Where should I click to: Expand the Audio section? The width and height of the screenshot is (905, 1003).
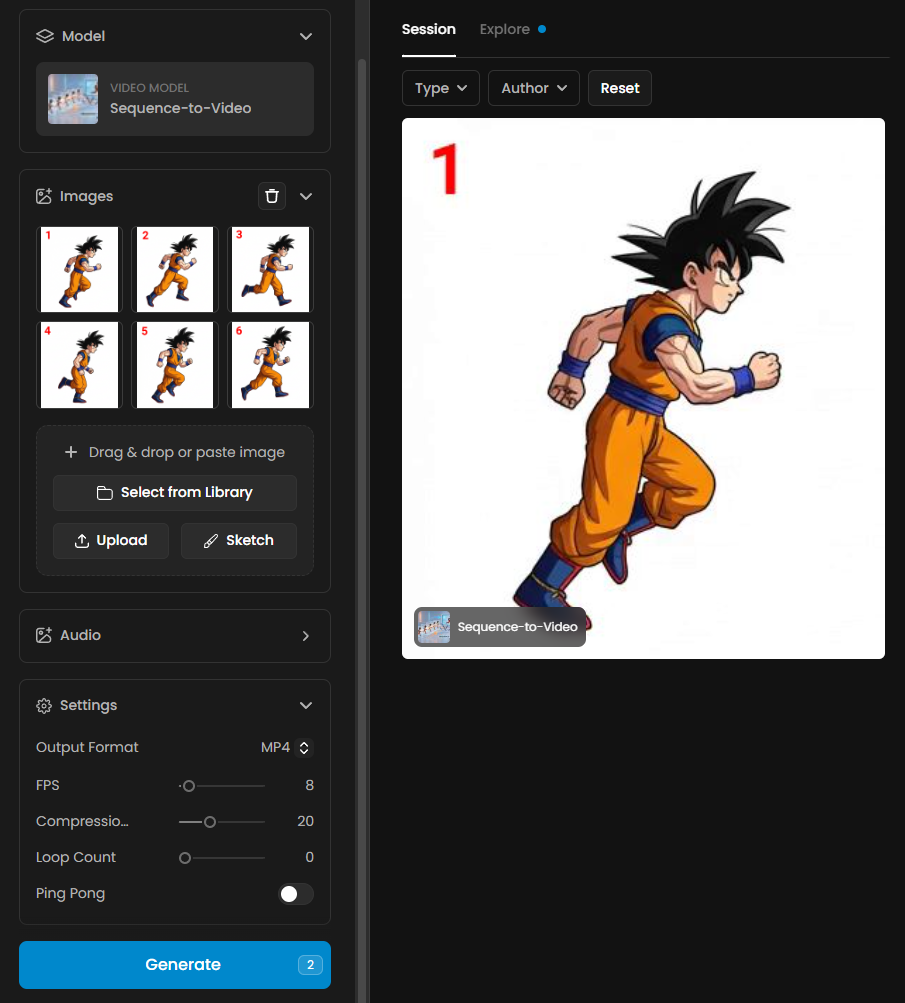(306, 636)
